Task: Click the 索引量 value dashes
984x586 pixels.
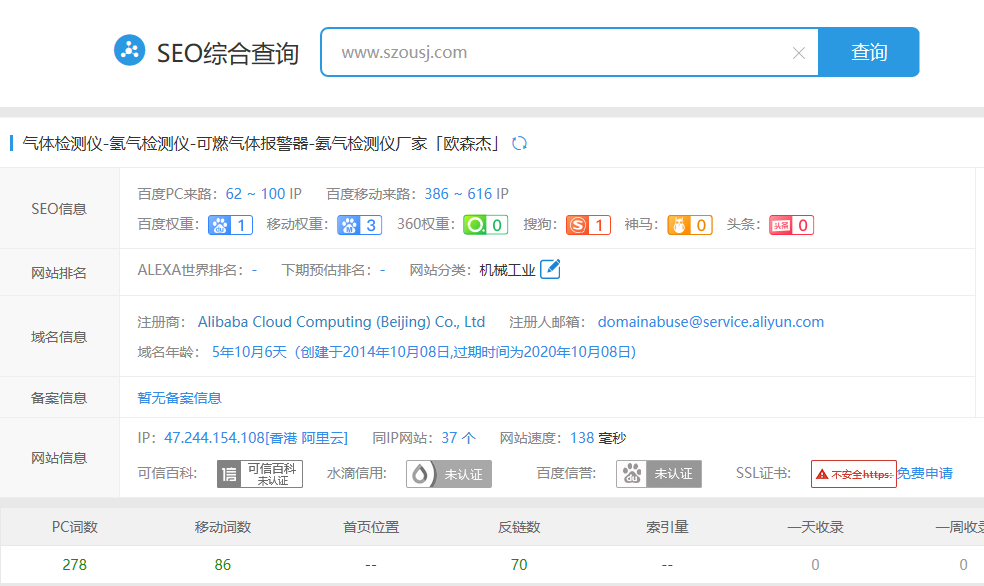Action: click(x=667, y=565)
